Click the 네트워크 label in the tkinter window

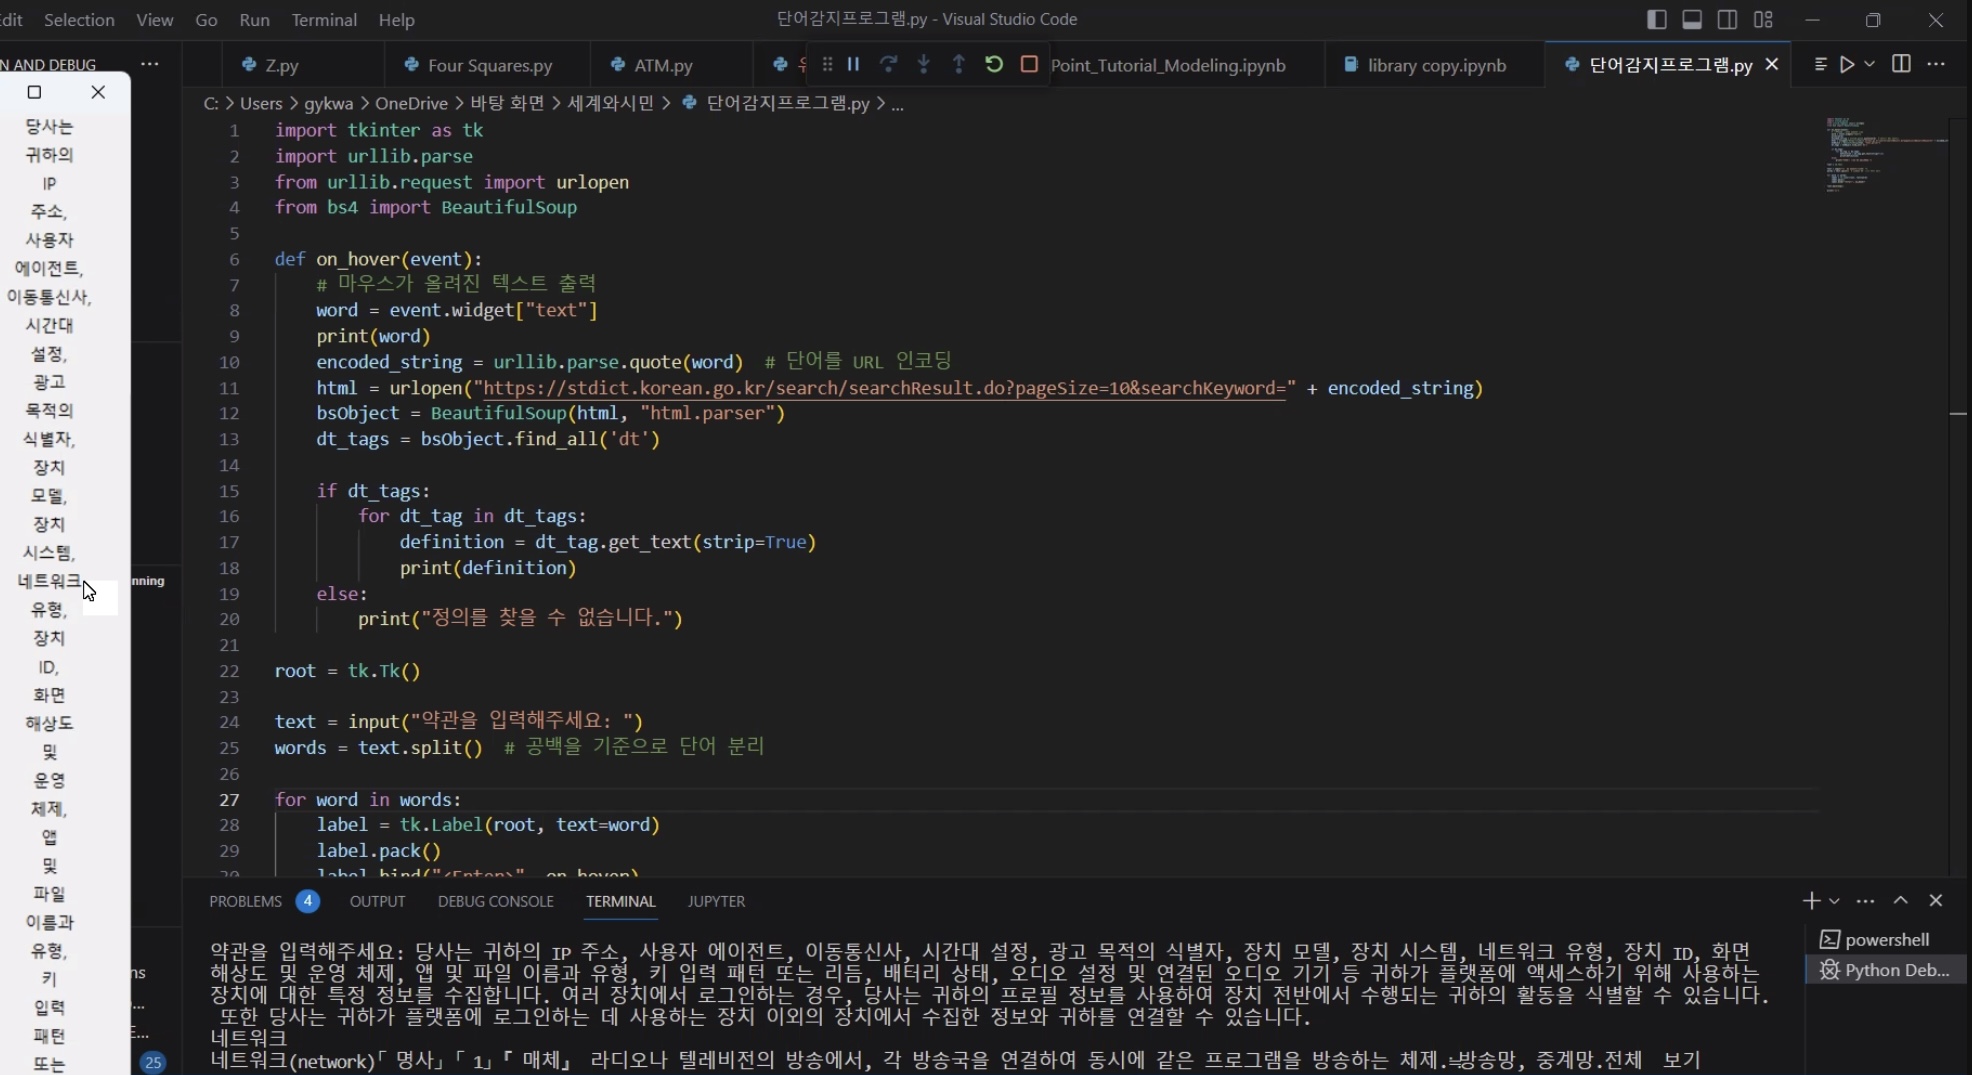pyautogui.click(x=49, y=581)
